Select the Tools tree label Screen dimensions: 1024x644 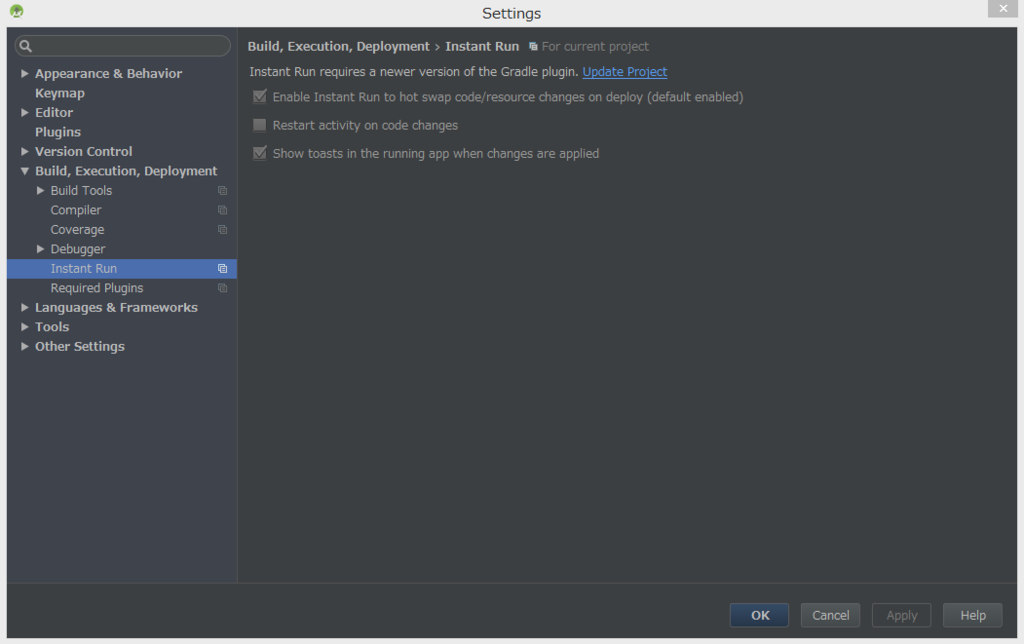(52, 327)
